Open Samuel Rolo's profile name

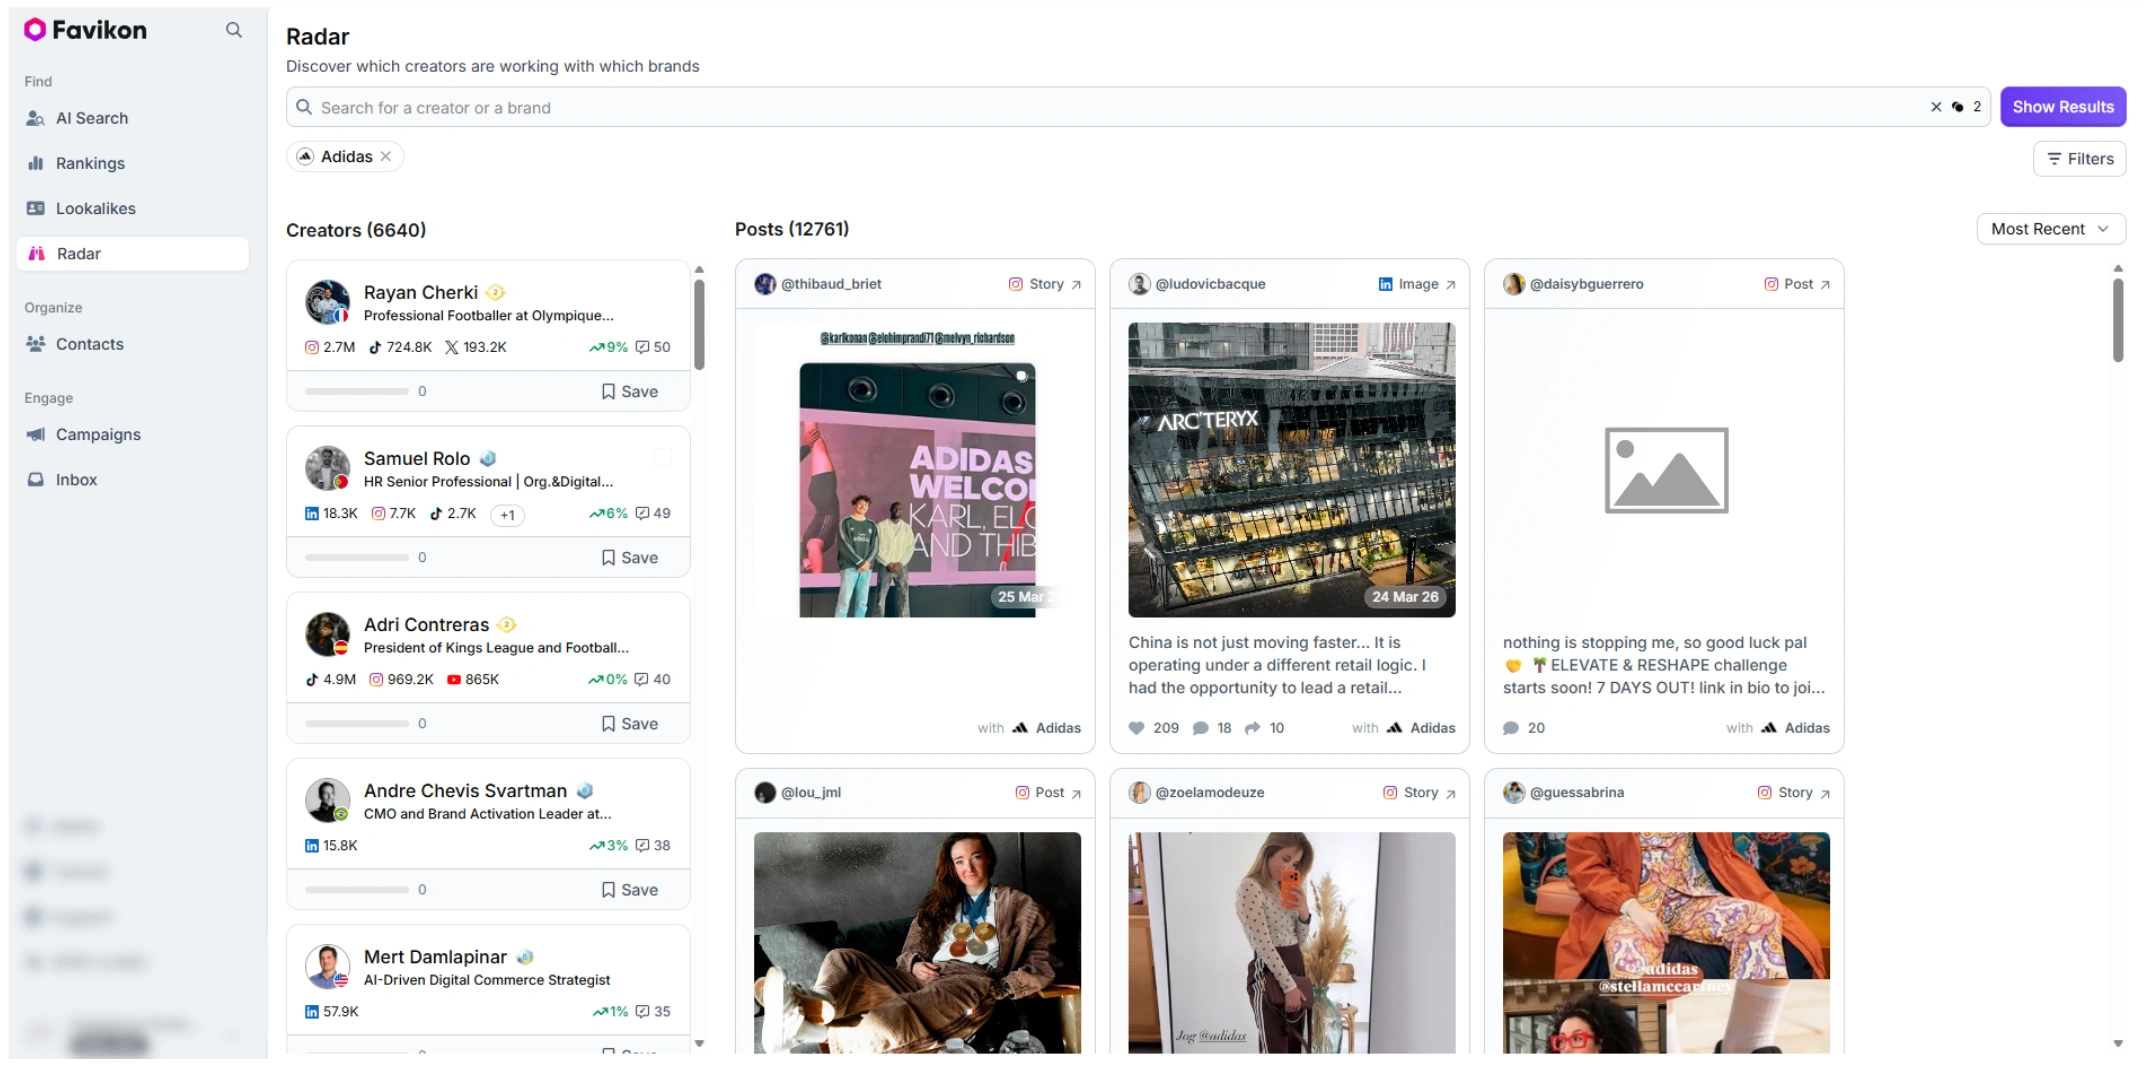[x=417, y=459]
